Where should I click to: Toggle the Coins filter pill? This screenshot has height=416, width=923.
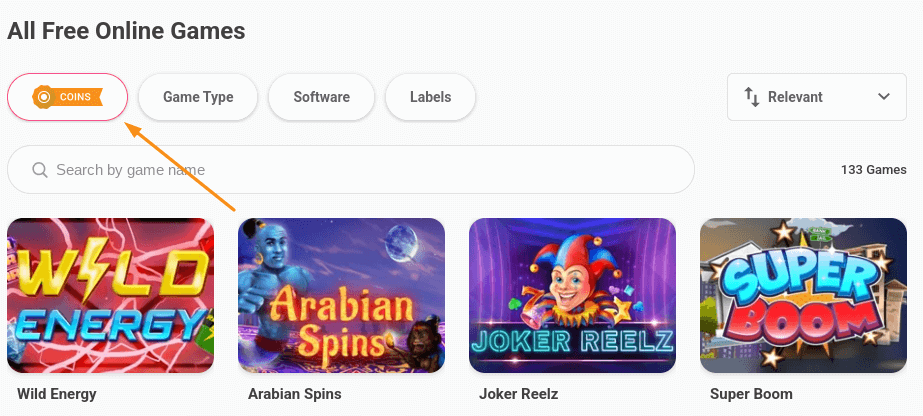pos(67,97)
